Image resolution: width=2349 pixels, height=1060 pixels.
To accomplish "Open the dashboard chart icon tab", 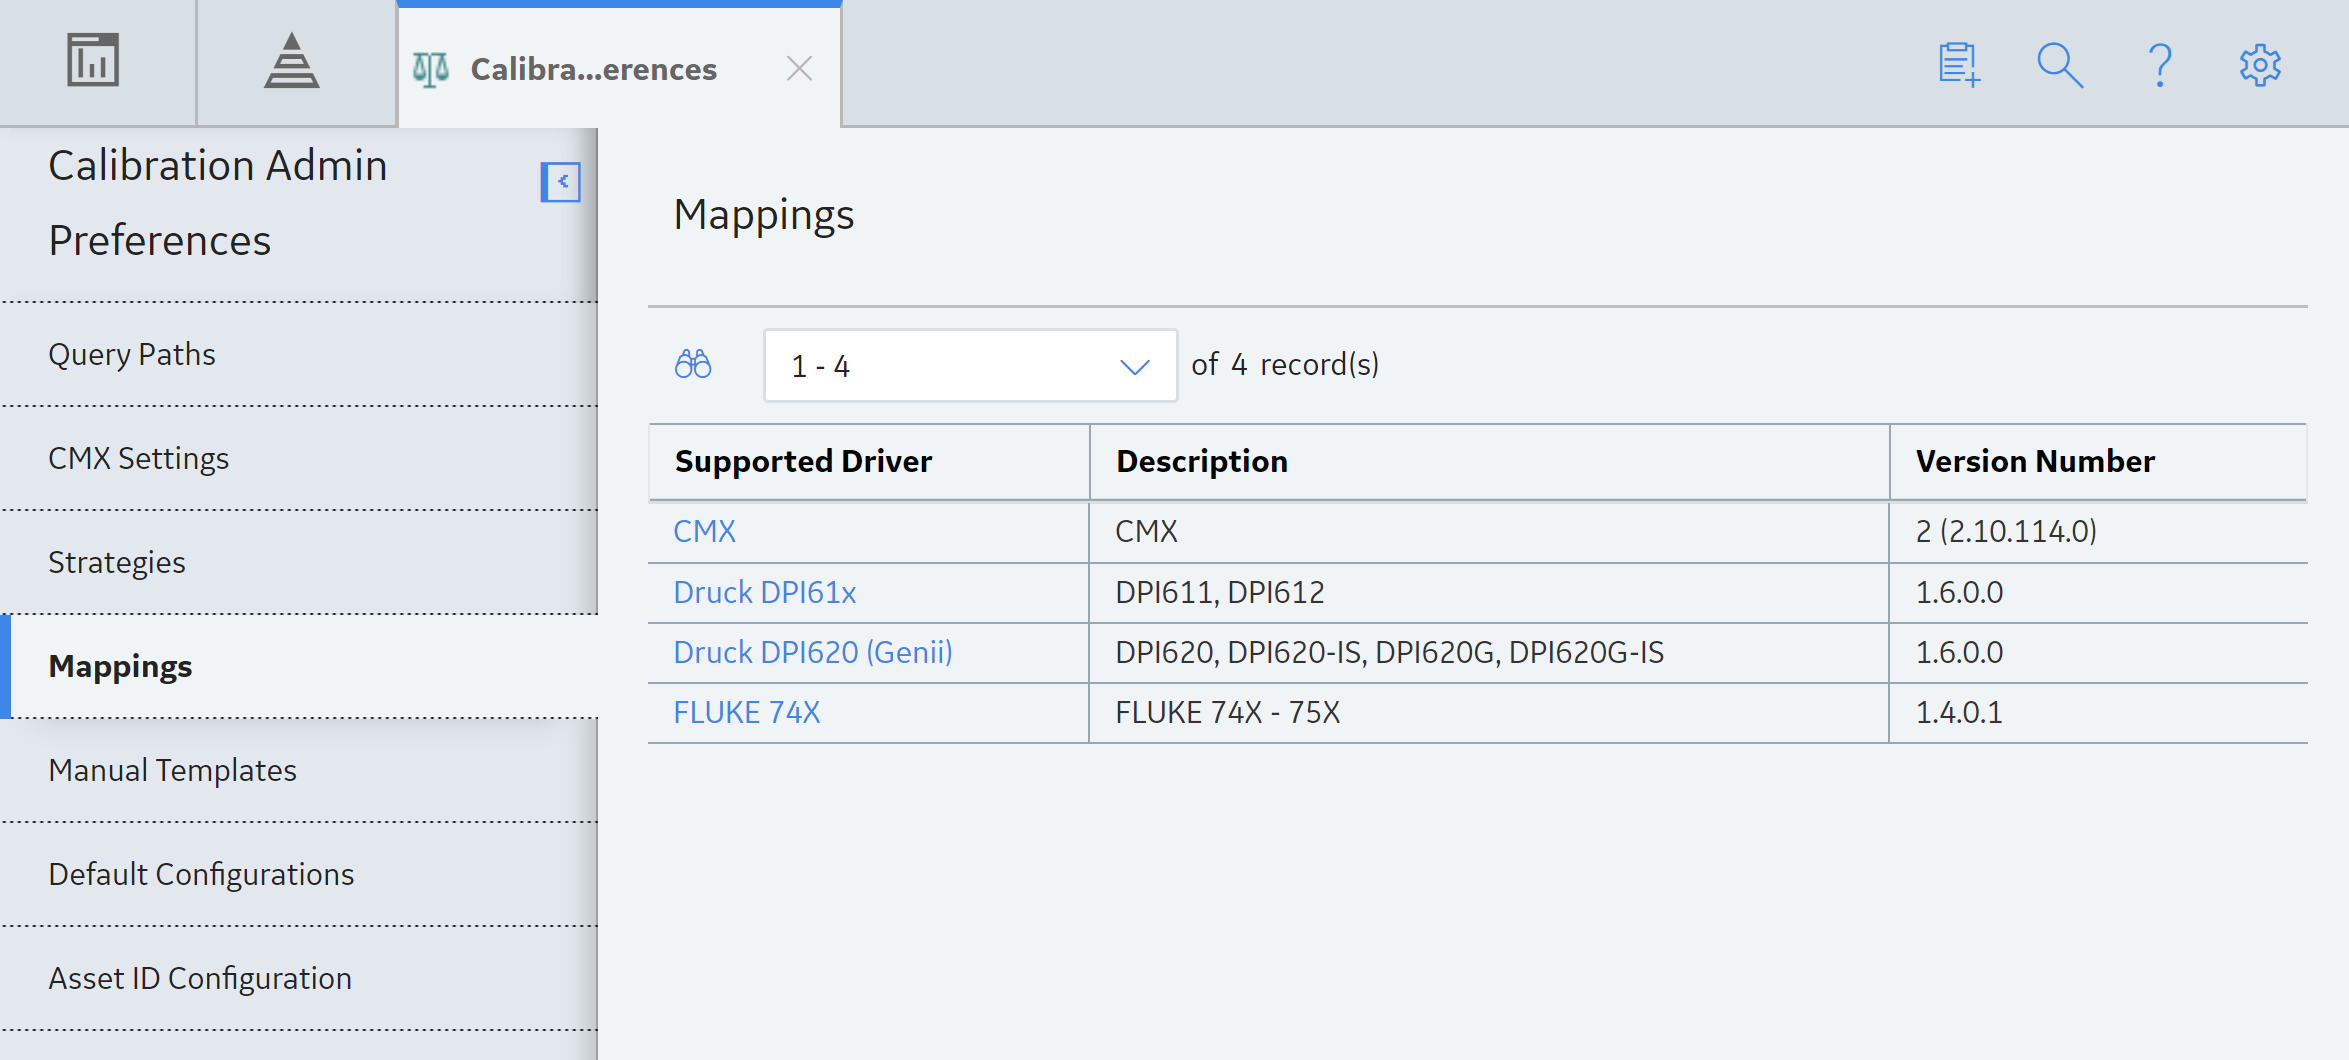I will click(93, 62).
